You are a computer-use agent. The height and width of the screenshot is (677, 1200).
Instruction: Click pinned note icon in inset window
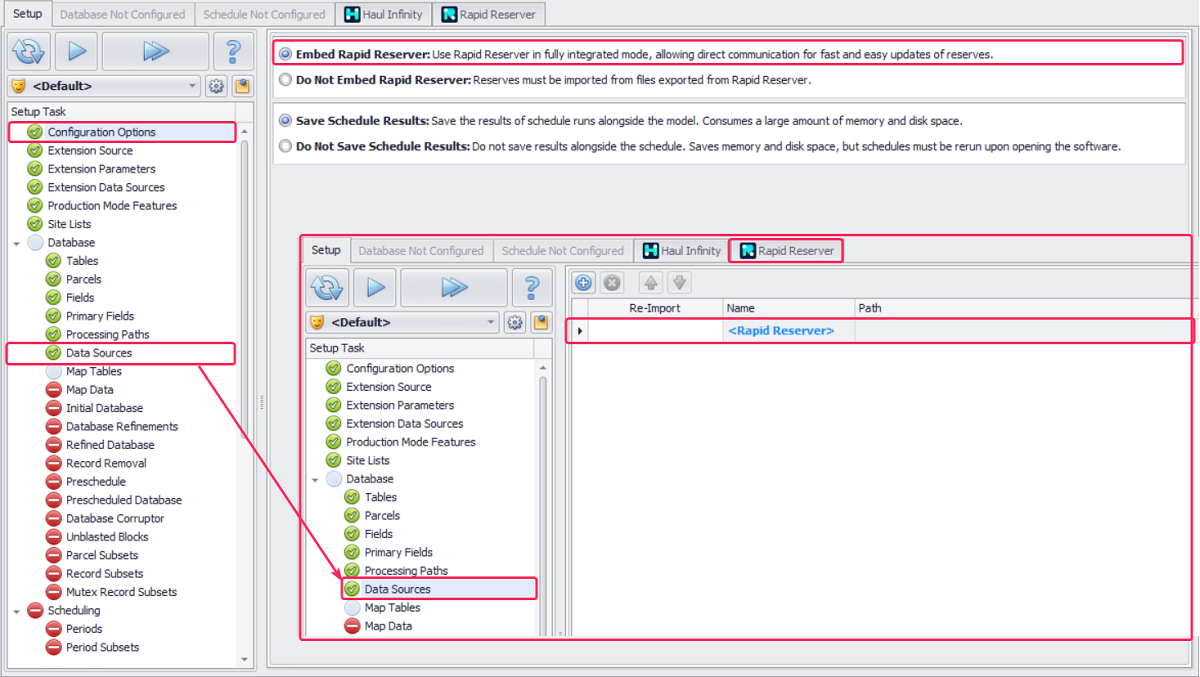[x=541, y=323]
